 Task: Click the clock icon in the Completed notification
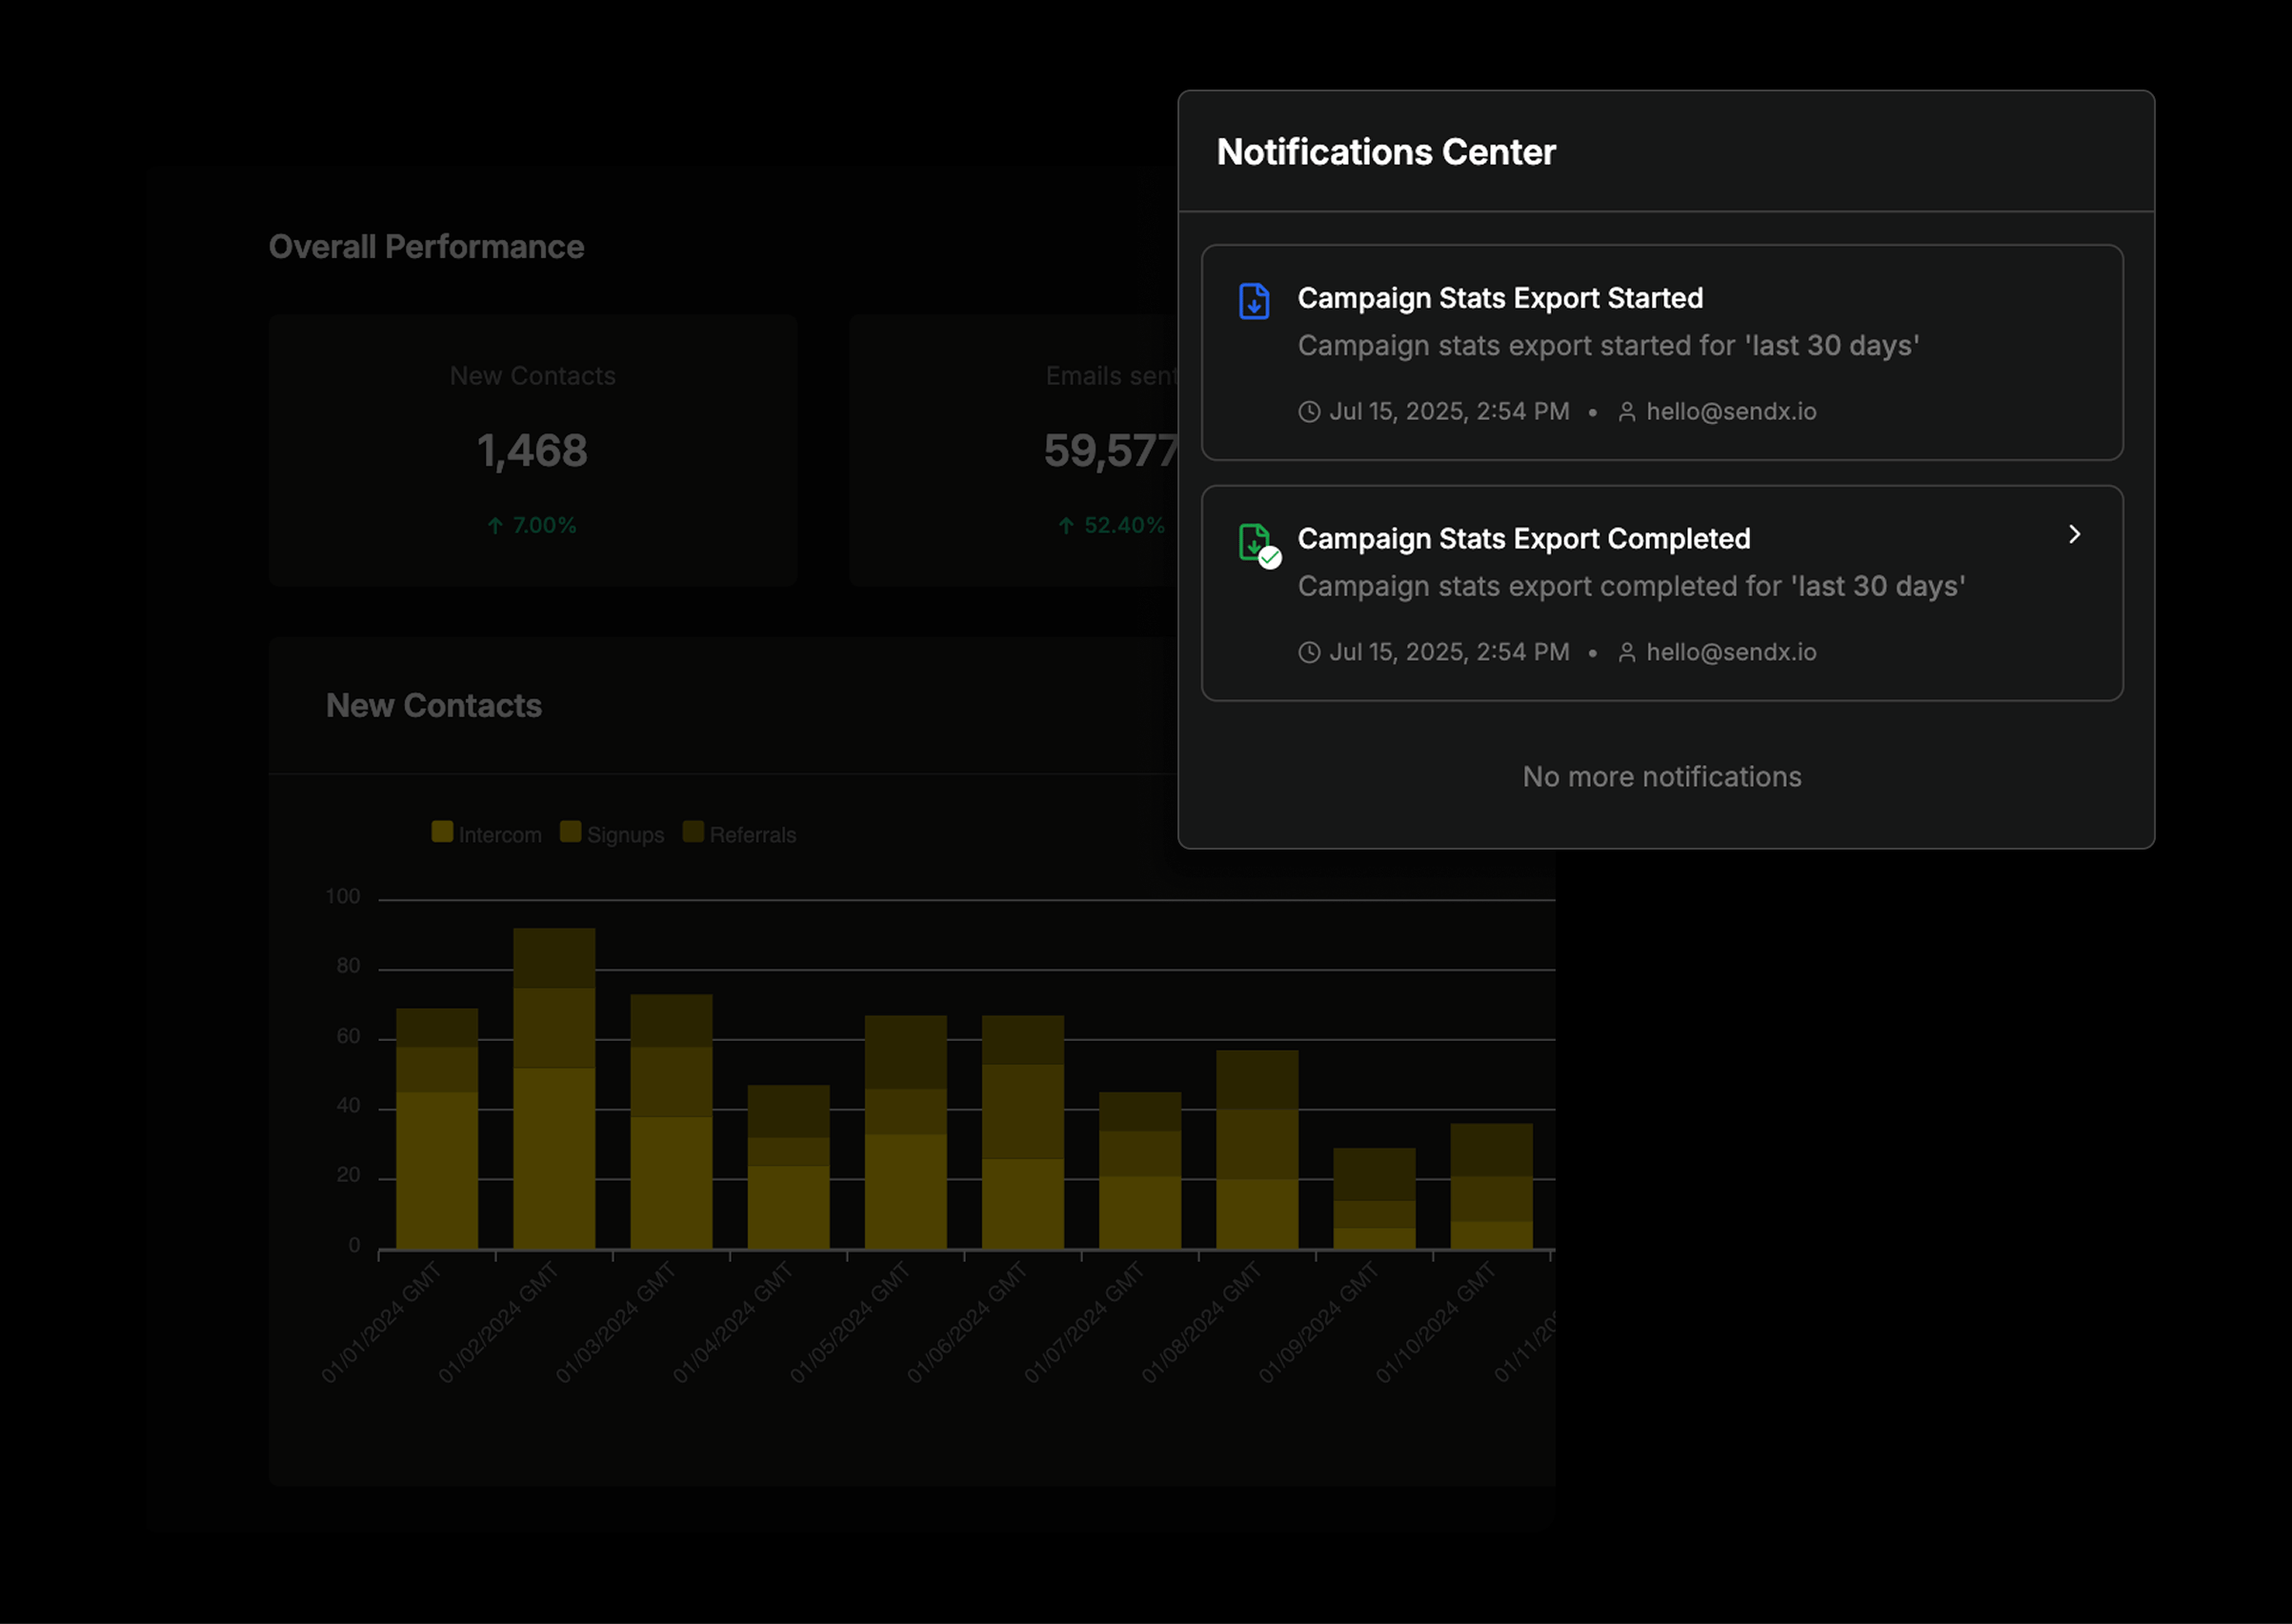click(1309, 653)
